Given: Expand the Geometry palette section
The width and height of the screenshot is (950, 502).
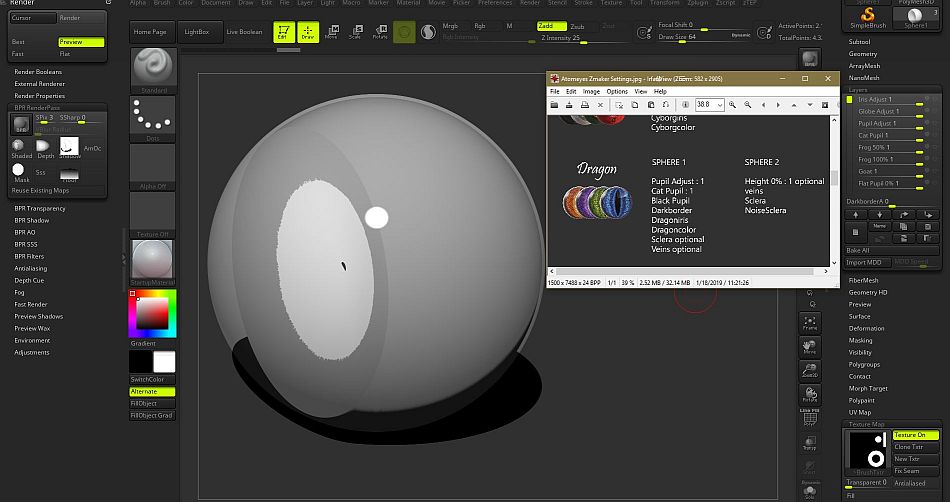Looking at the screenshot, I should pyautogui.click(x=863, y=54).
